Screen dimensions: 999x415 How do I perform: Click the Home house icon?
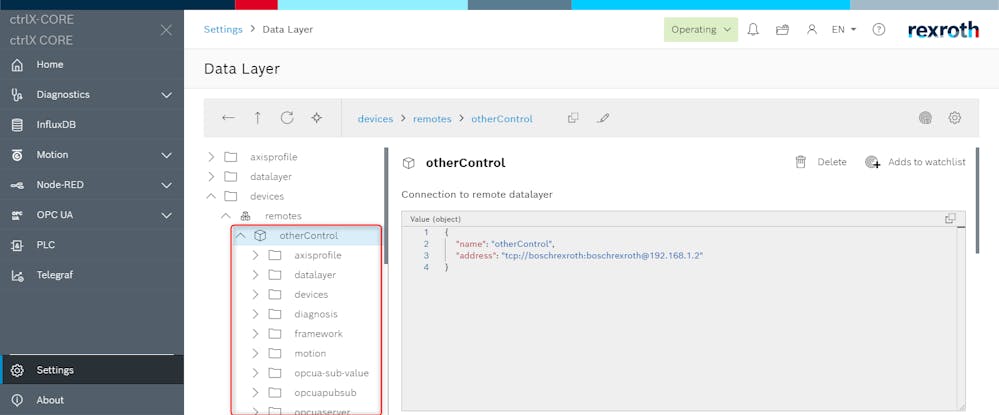pyautogui.click(x=17, y=65)
